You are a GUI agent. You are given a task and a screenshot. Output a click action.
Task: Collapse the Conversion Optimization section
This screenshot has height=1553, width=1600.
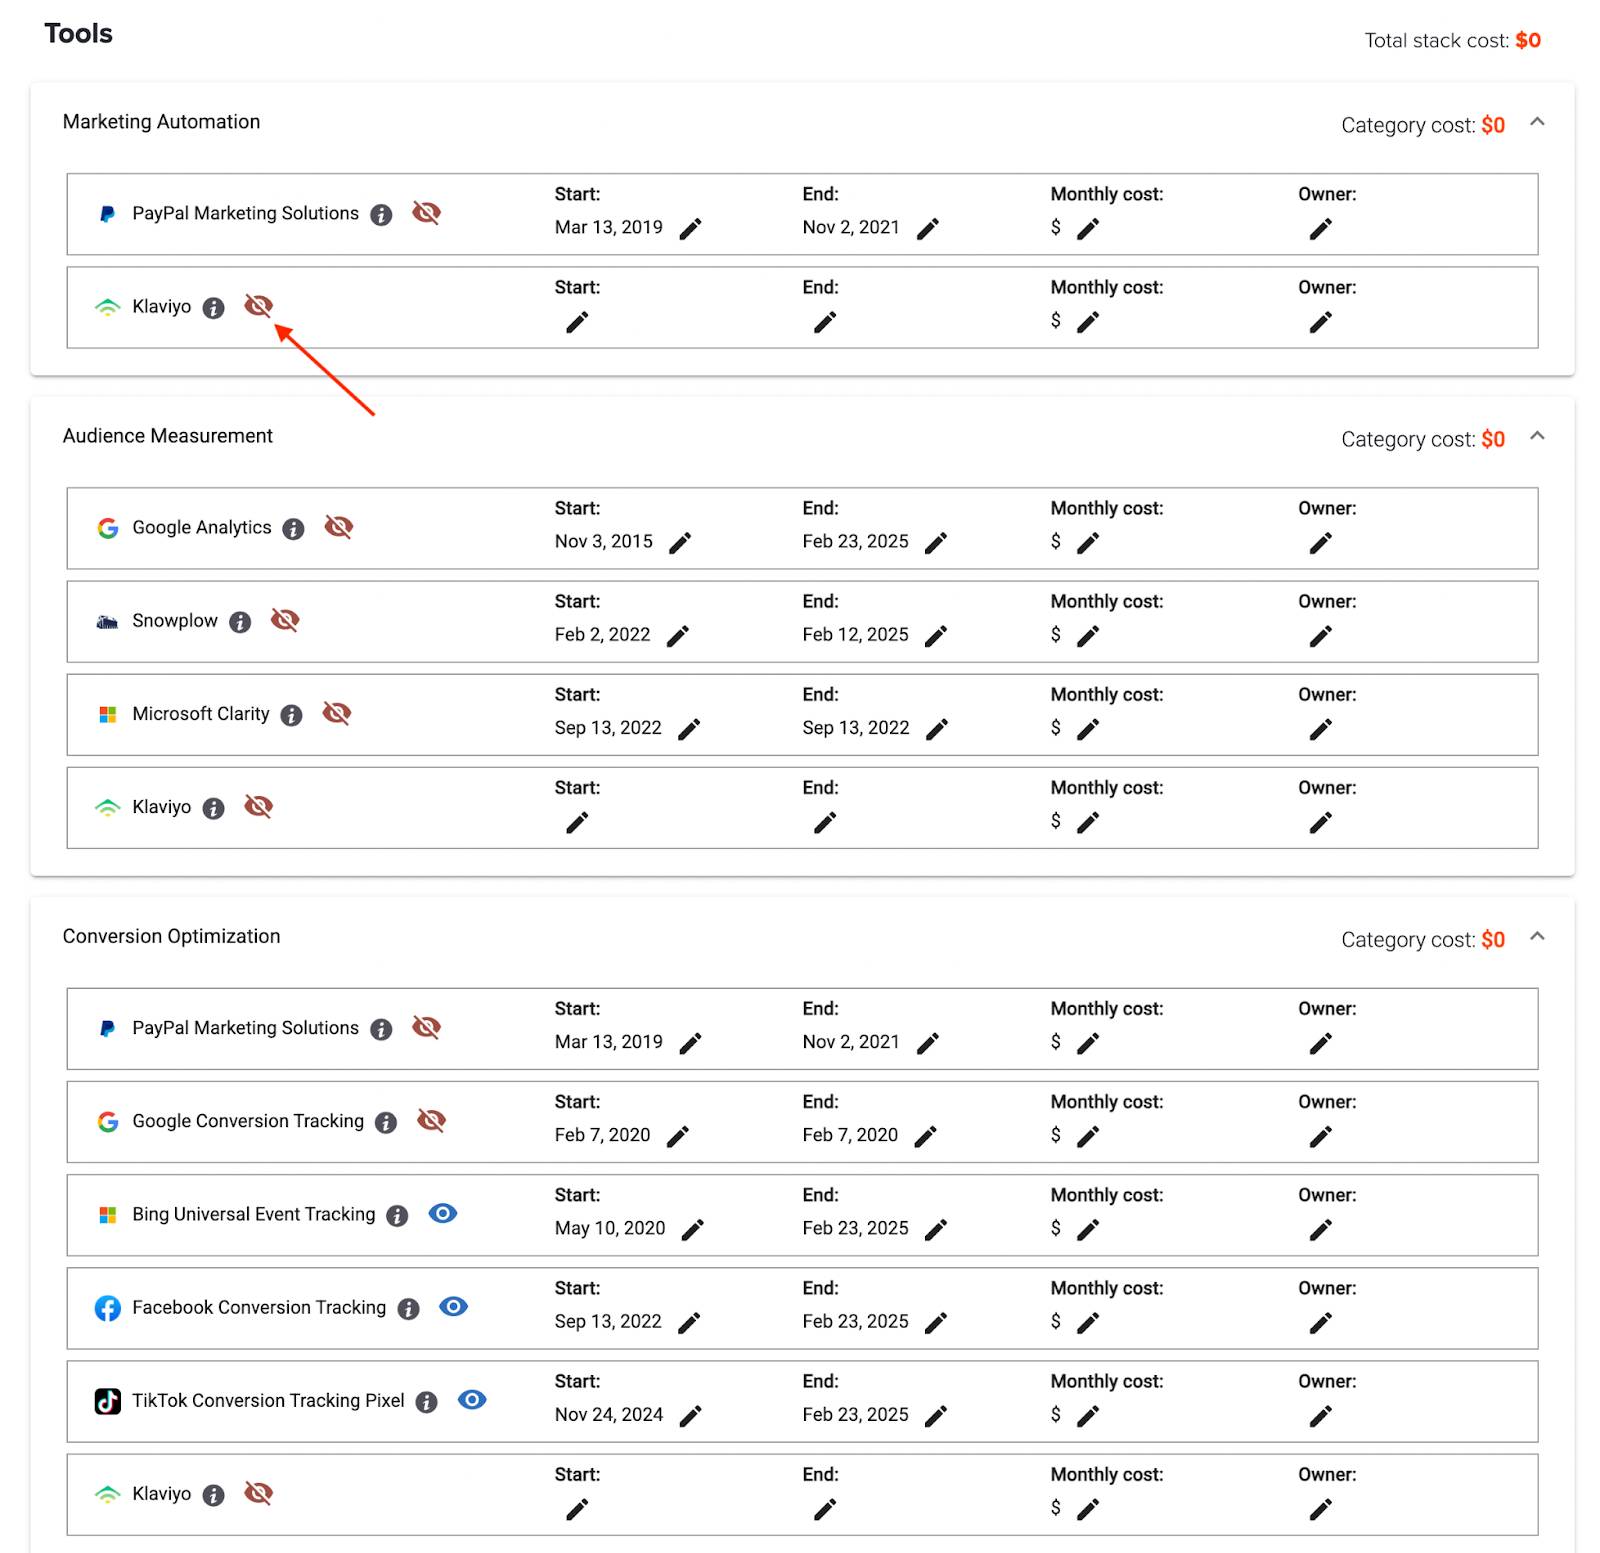(1537, 936)
